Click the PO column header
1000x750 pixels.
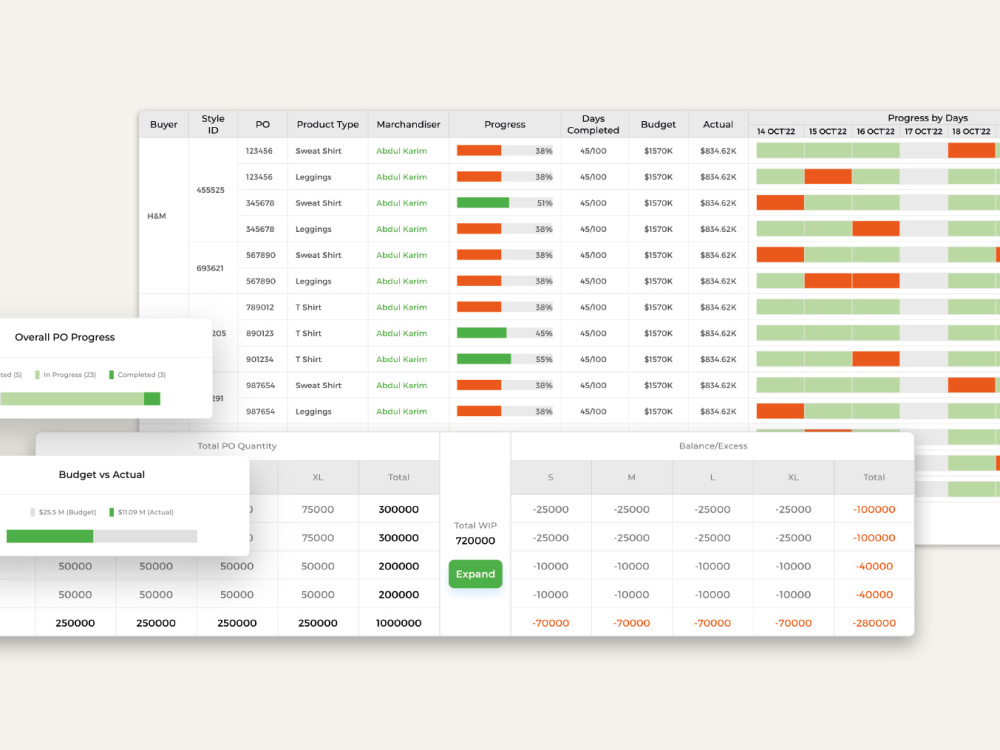coord(263,124)
